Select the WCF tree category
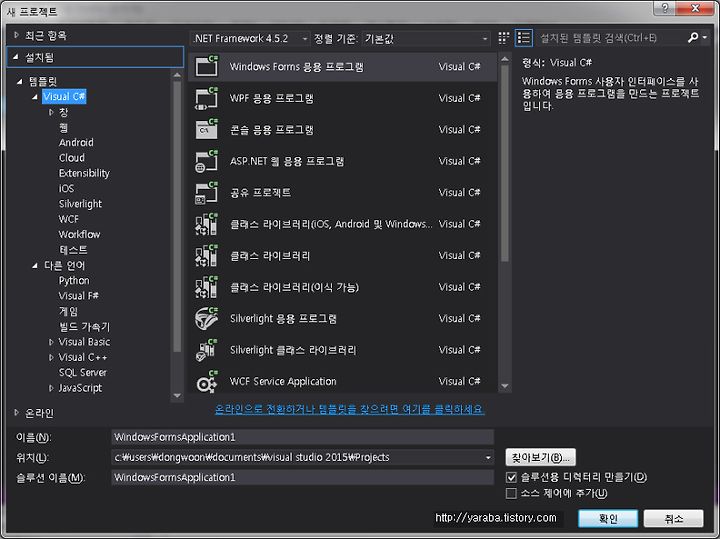Image resolution: width=720 pixels, height=539 pixels. tap(68, 219)
